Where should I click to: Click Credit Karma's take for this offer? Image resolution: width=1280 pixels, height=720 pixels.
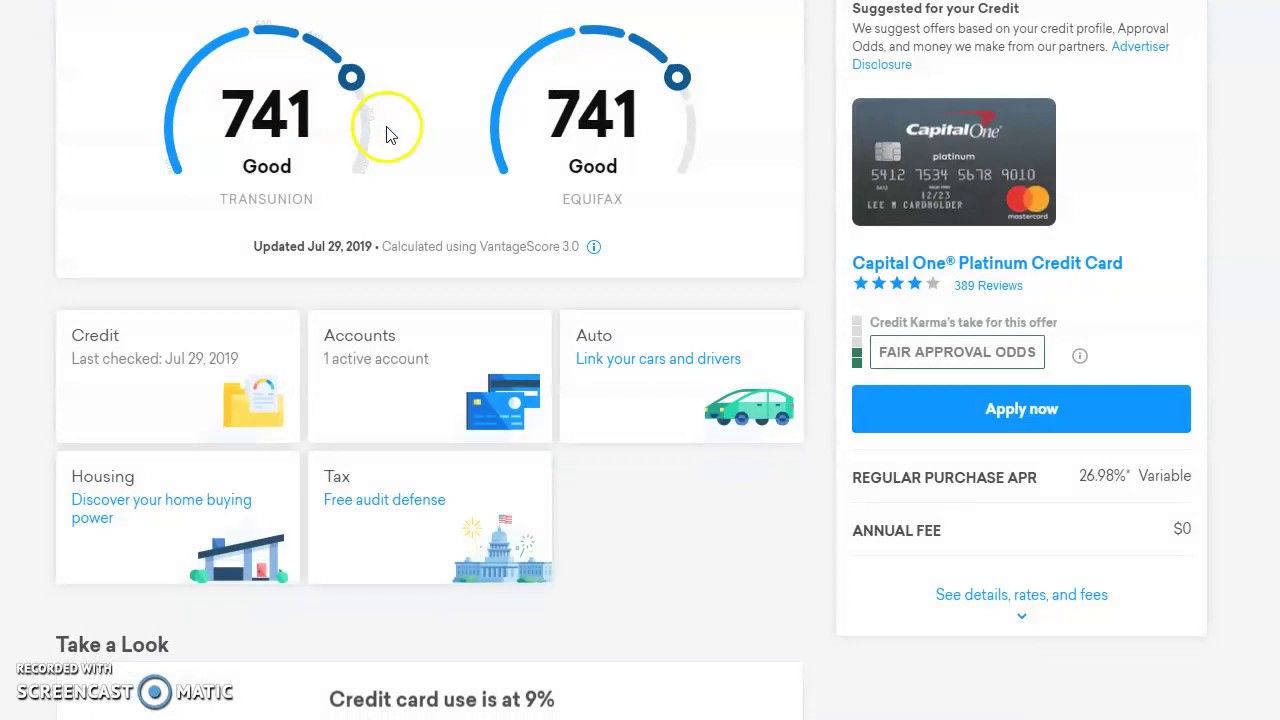point(963,322)
